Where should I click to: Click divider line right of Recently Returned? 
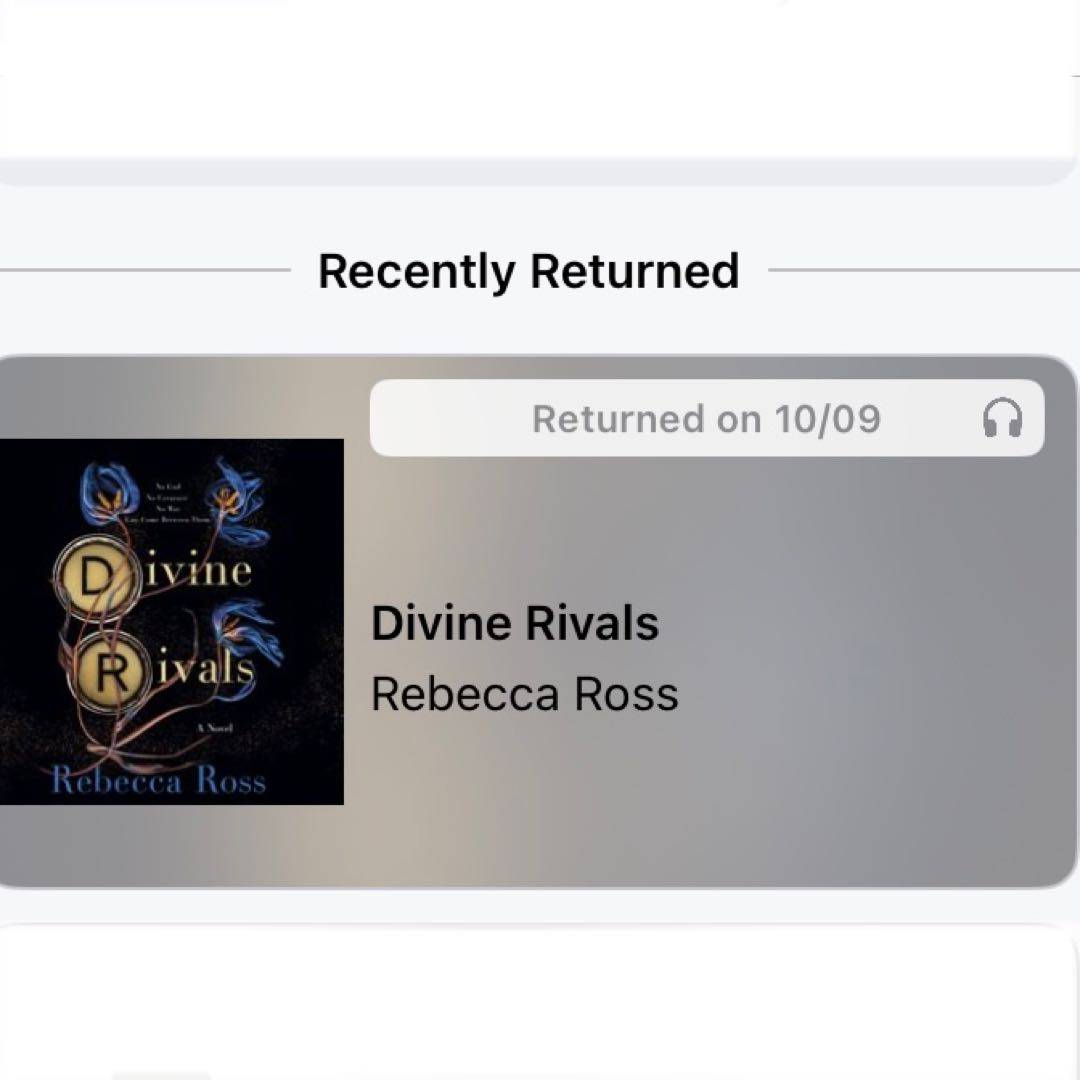[x=924, y=270]
